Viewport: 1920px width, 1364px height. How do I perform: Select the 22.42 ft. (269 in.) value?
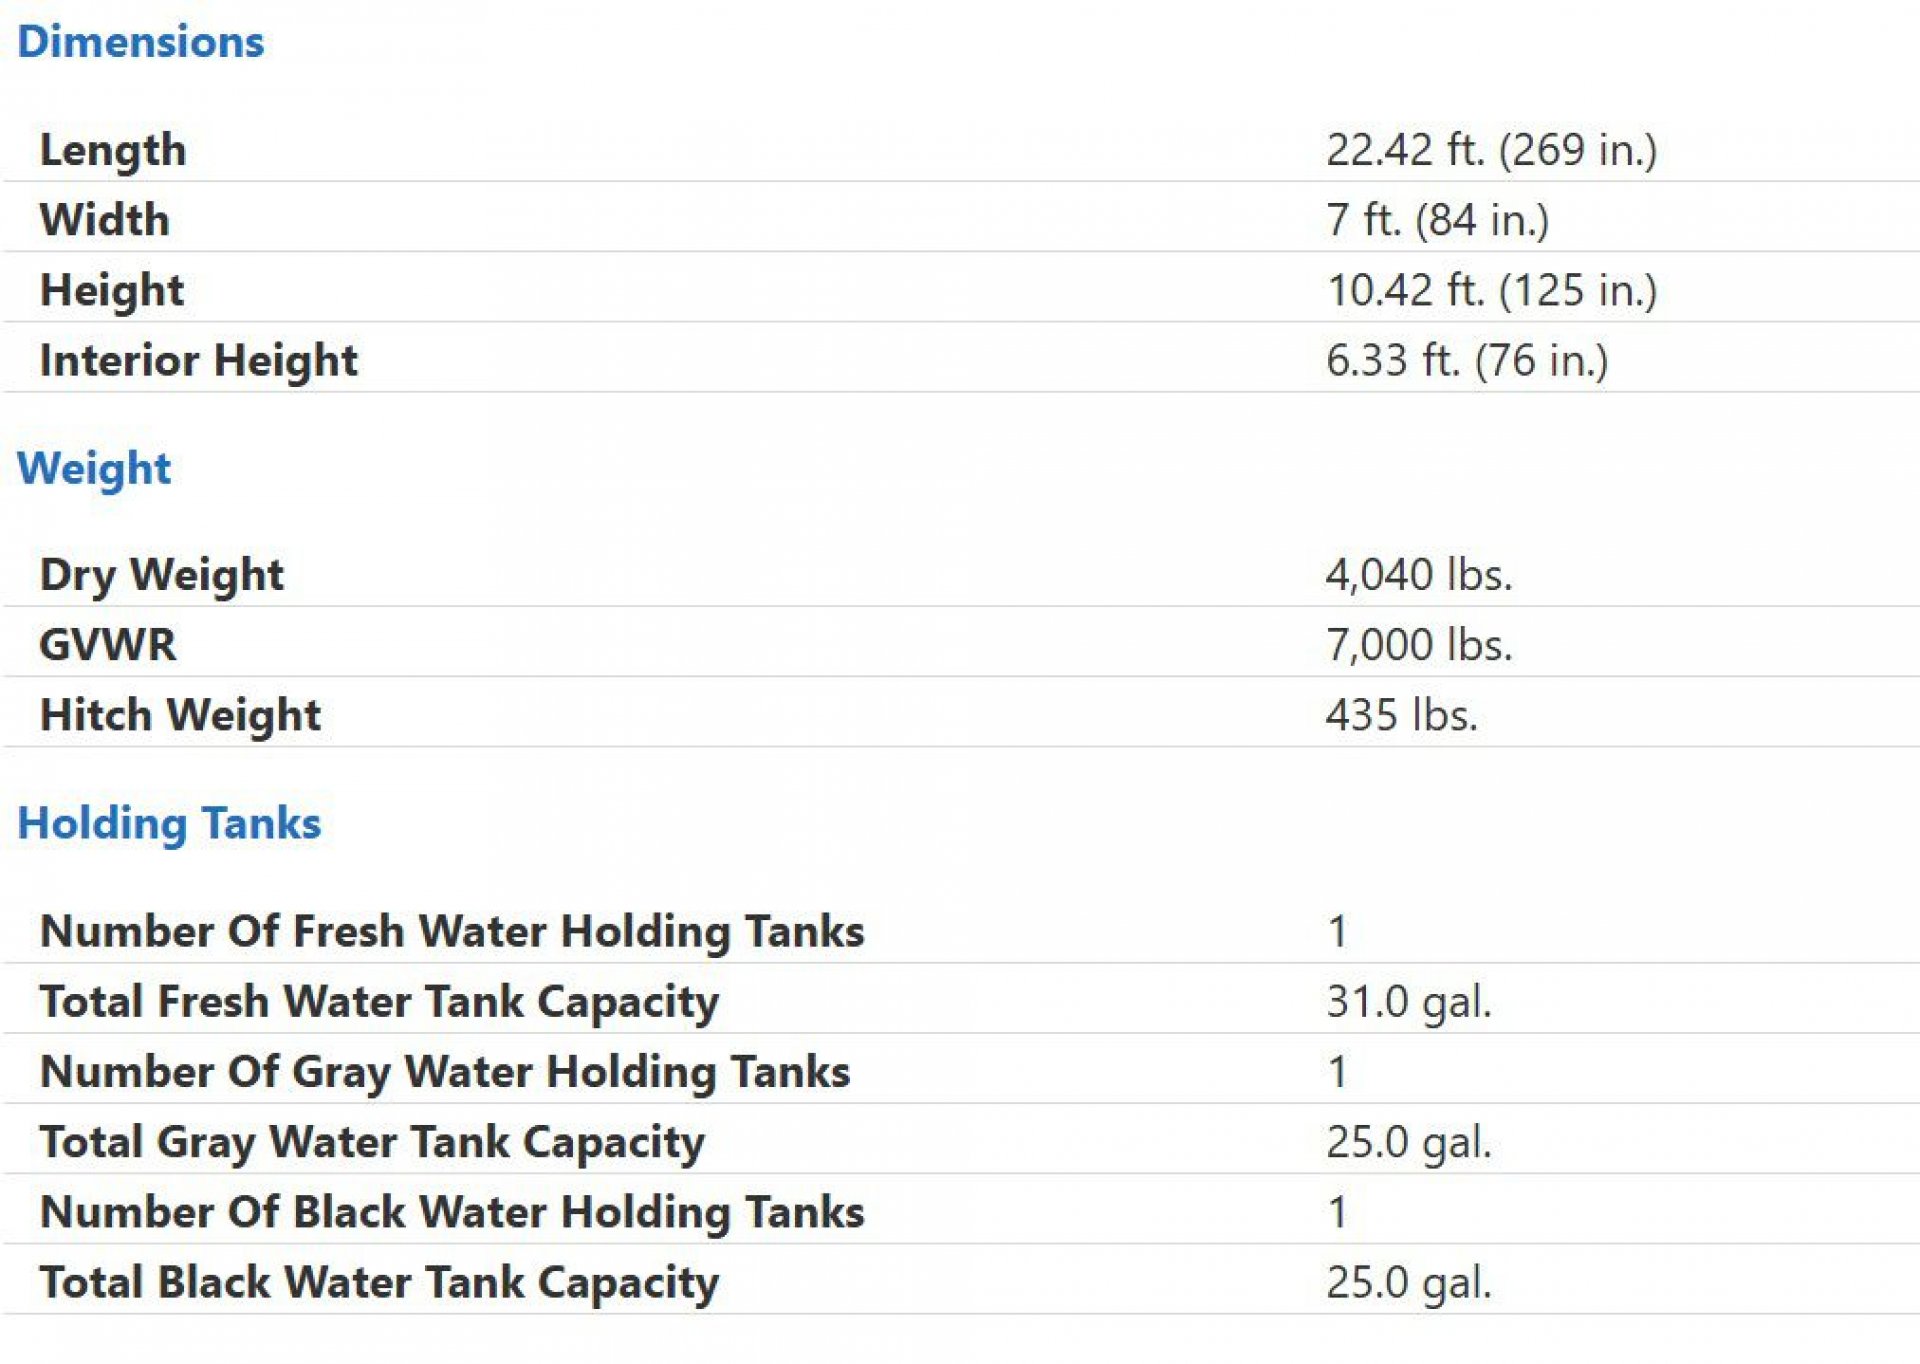pyautogui.click(x=1491, y=151)
